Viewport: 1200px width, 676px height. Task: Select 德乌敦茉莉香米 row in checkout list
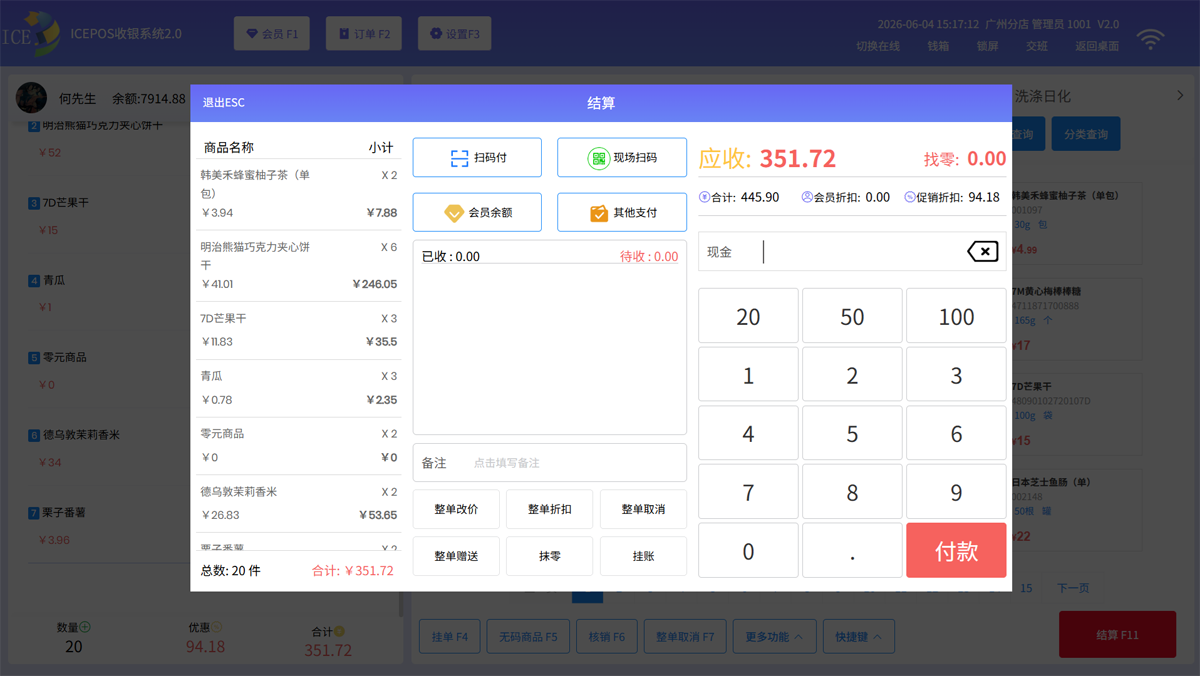tap(298, 504)
